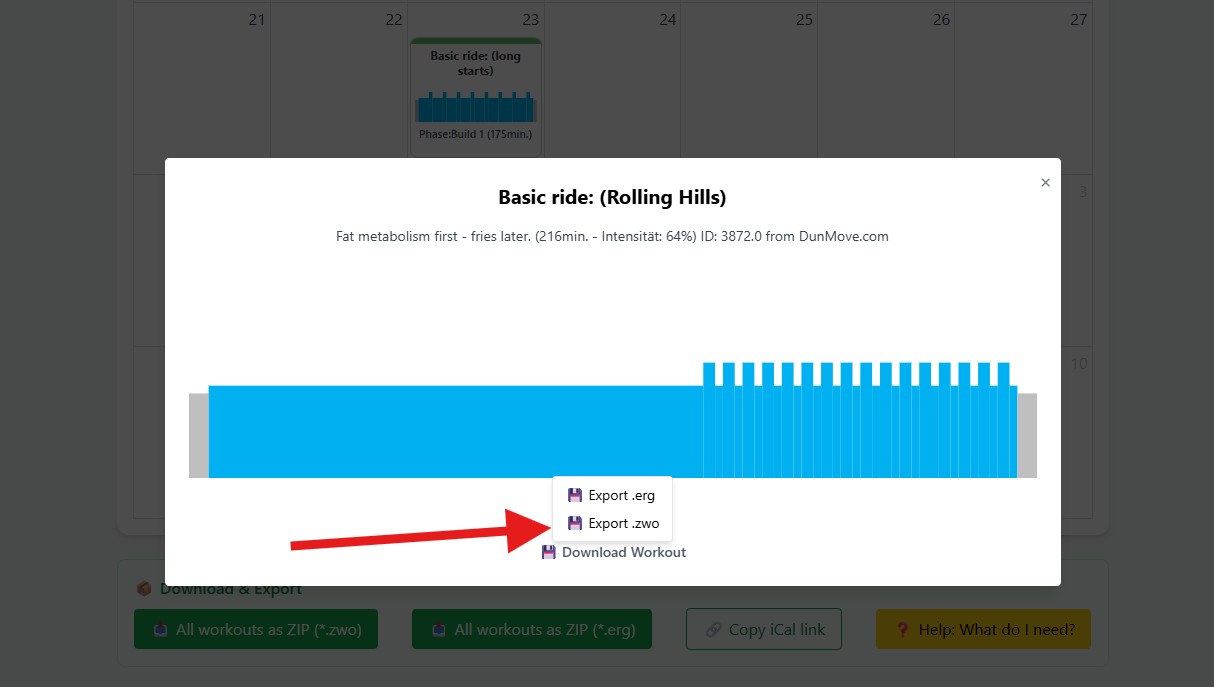Click the package icon beside Download & Export

click(x=144, y=589)
